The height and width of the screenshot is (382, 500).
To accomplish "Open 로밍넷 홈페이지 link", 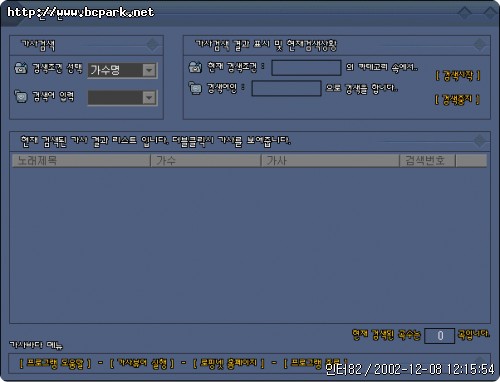I will click(x=229, y=363).
